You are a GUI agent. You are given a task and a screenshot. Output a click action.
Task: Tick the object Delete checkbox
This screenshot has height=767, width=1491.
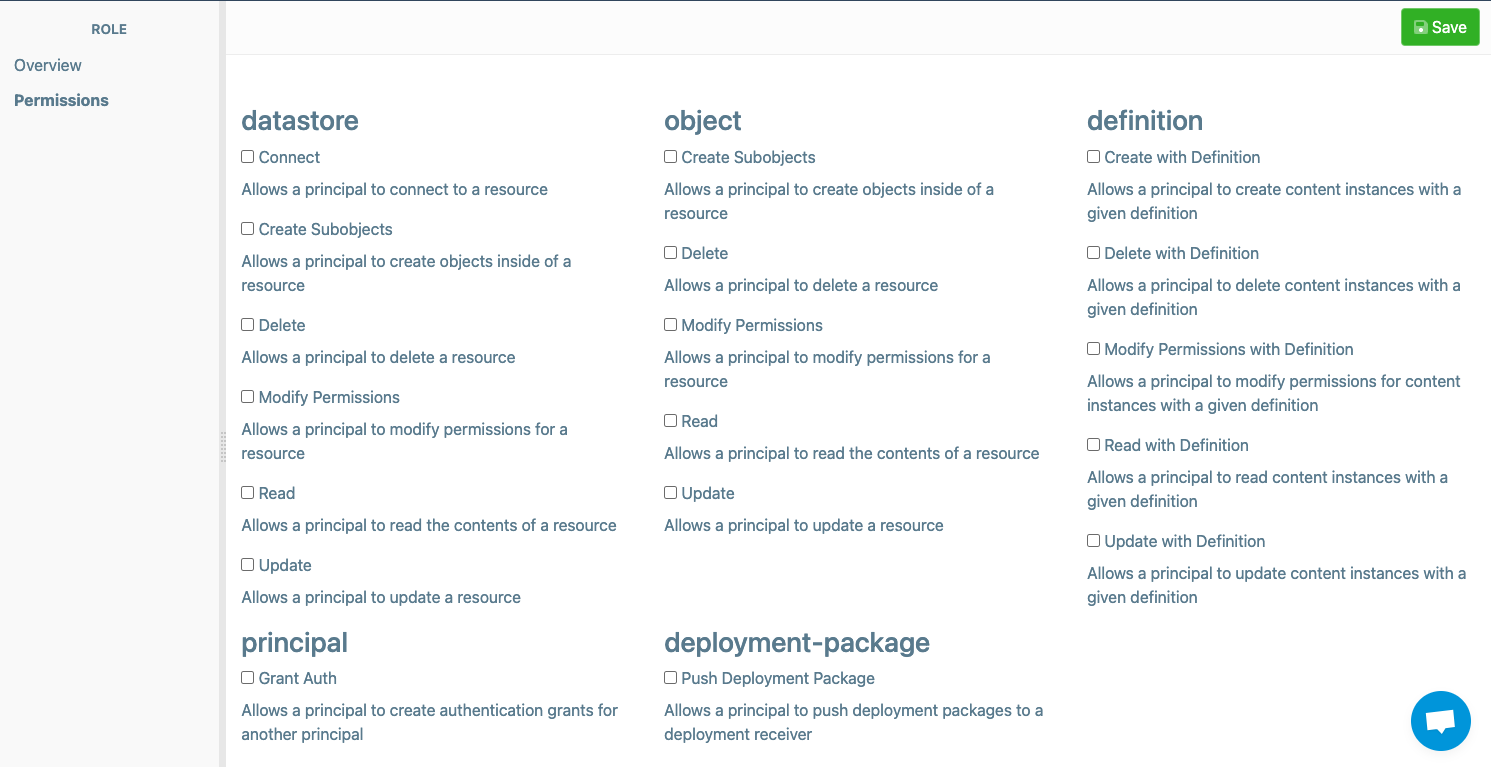(x=670, y=253)
